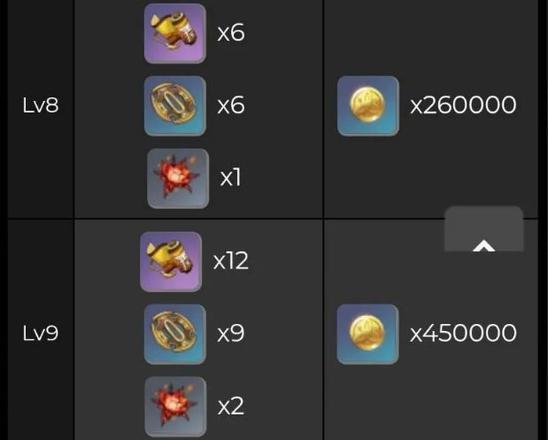The image size is (548, 440).
Task: Select the Mora coin icon beside x450000
Action: click(x=368, y=334)
